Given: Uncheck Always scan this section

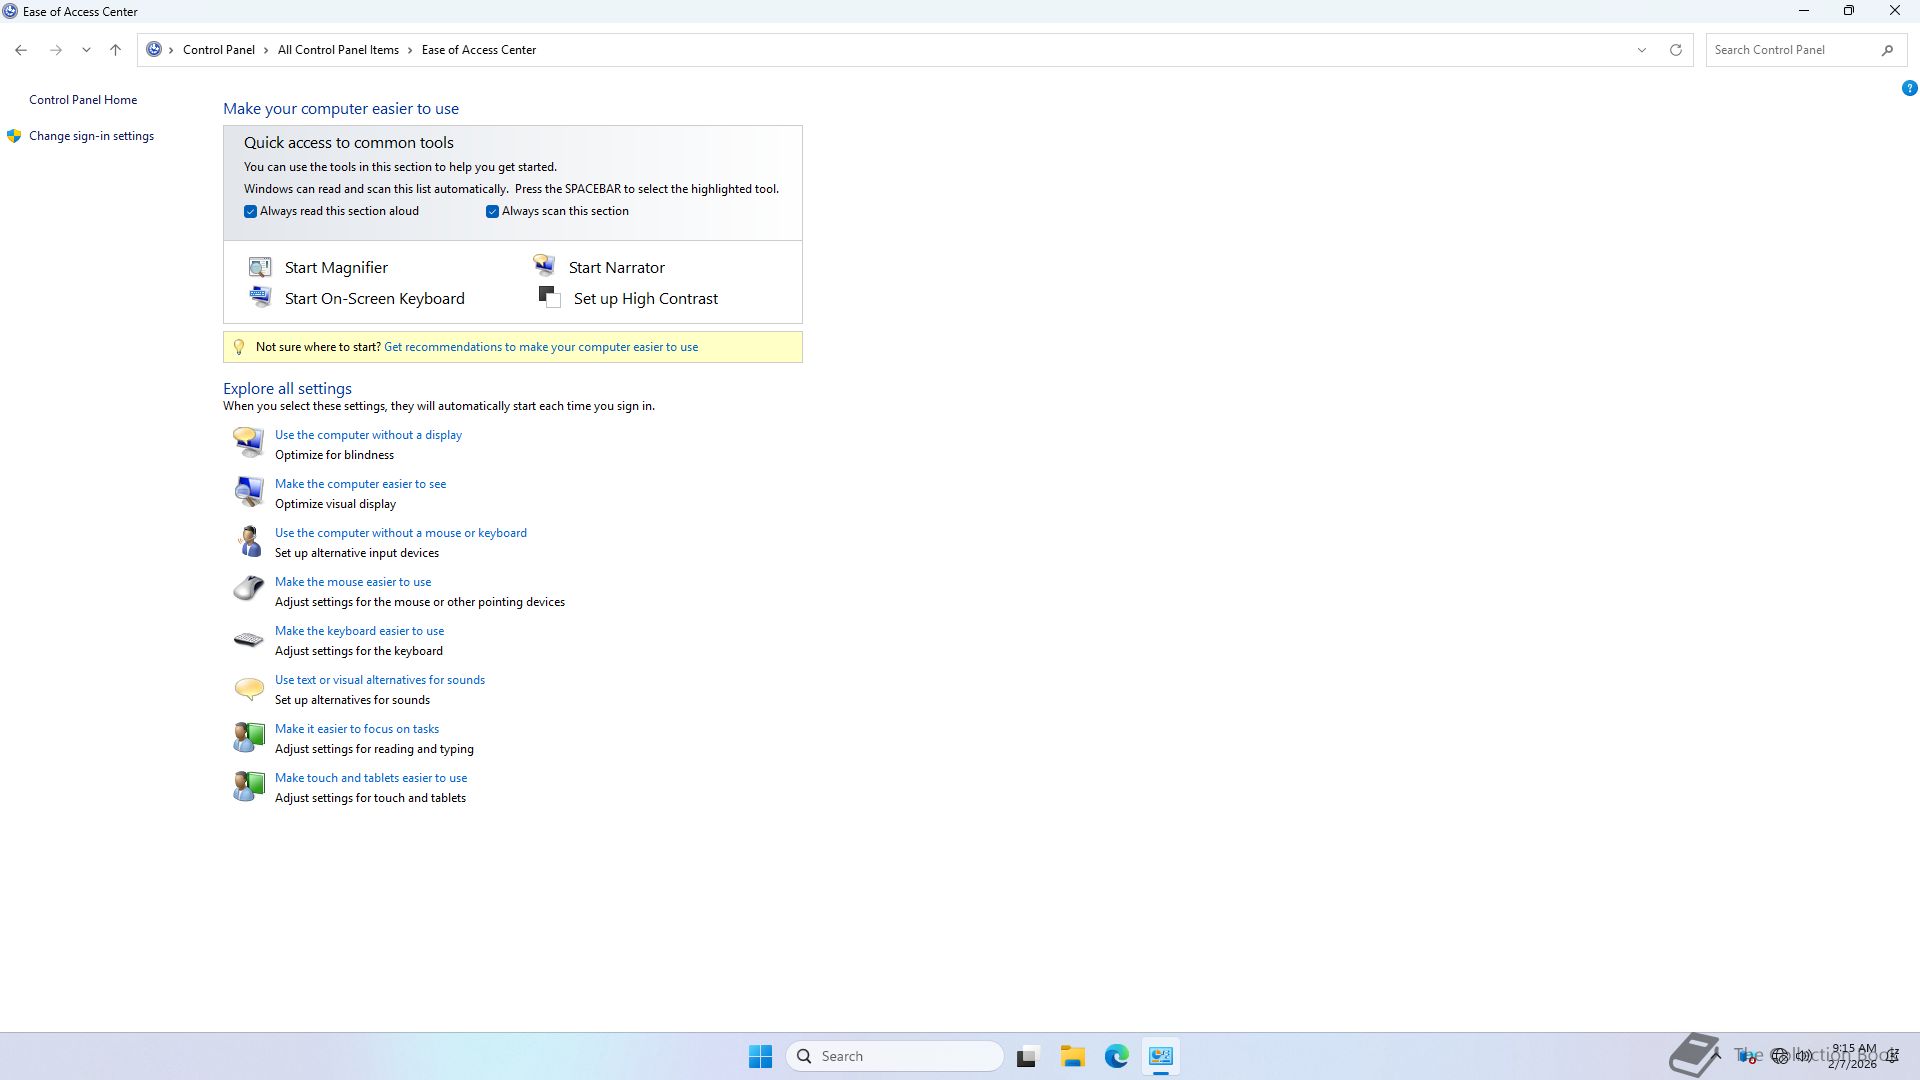Looking at the screenshot, I should 492,211.
